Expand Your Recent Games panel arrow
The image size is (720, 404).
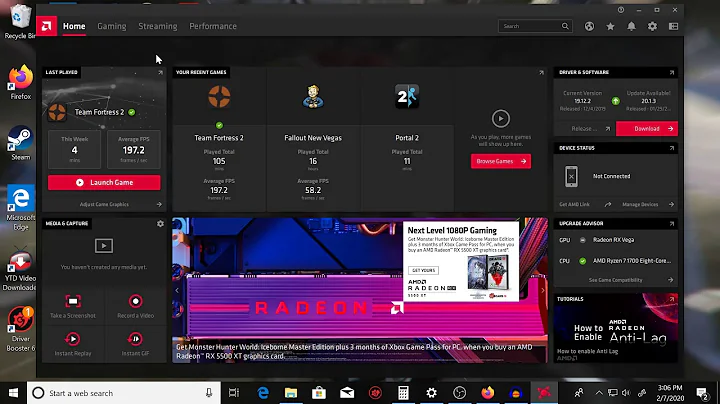[x=541, y=73]
